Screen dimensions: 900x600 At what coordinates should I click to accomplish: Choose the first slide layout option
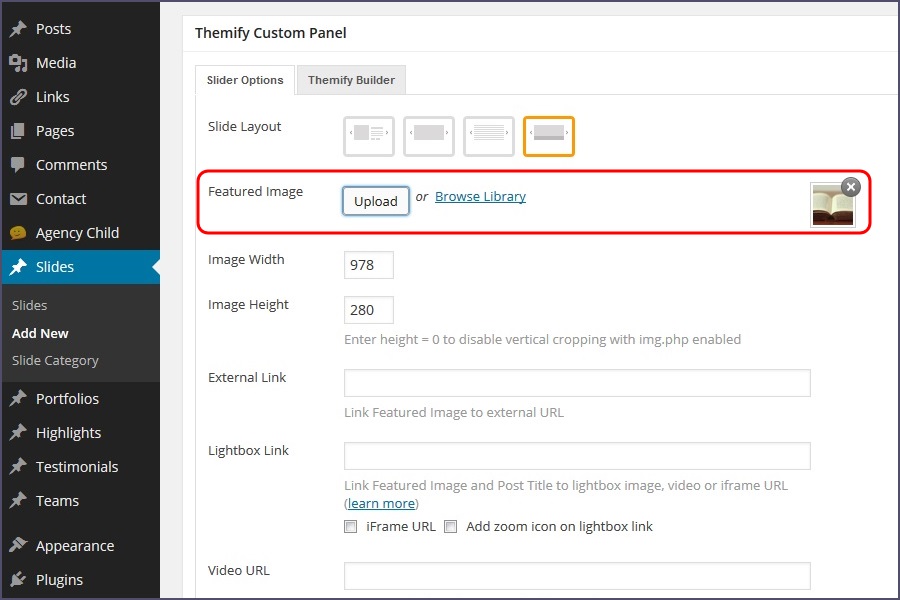click(x=369, y=136)
